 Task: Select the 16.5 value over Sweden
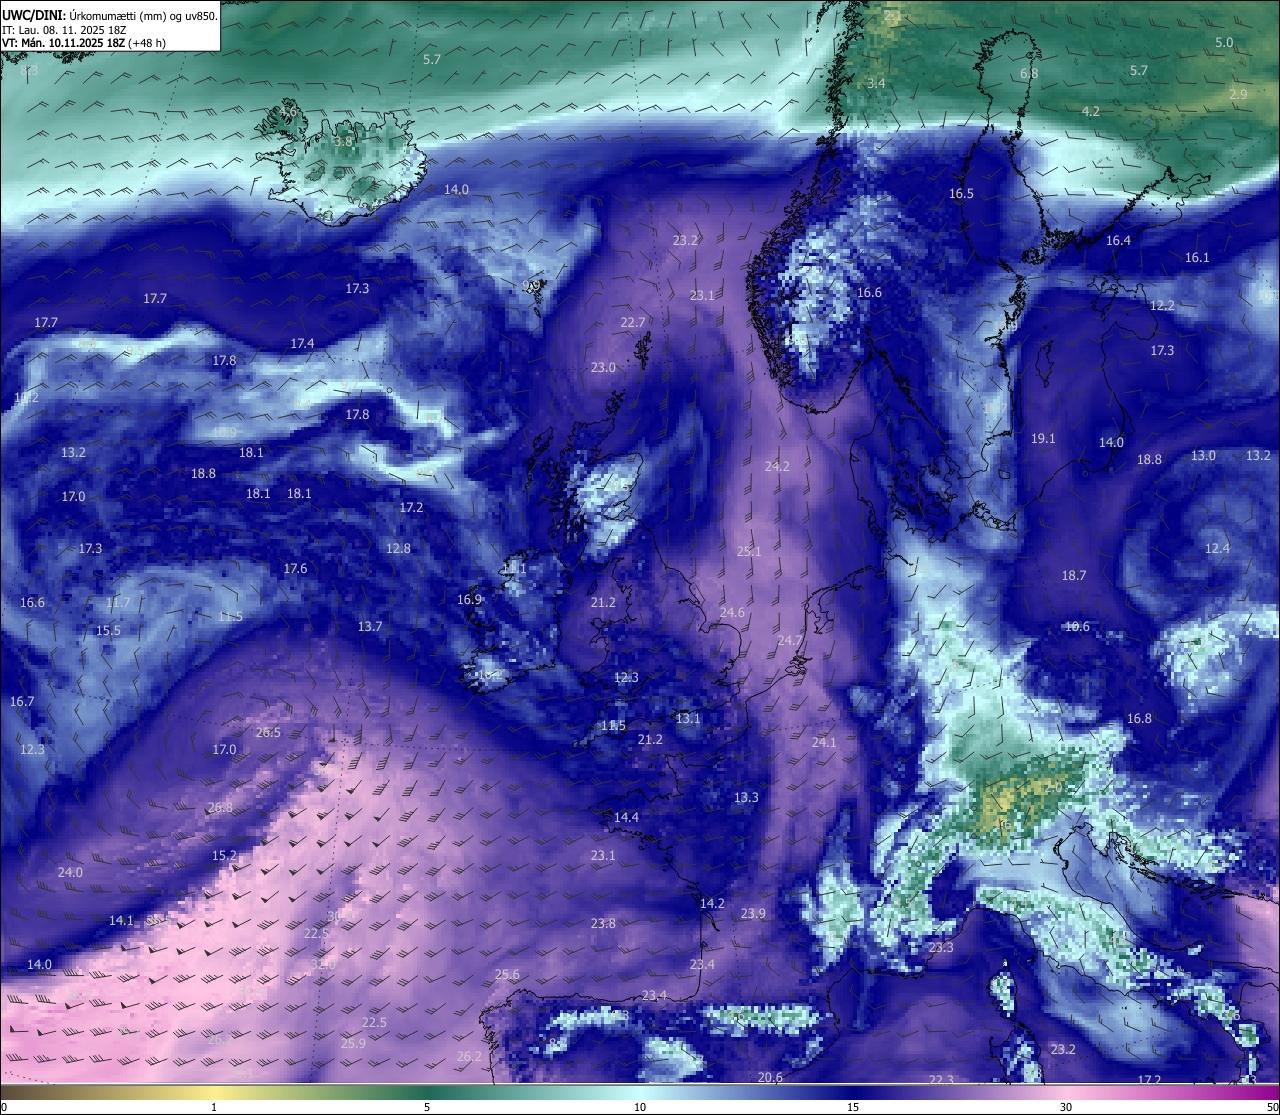coord(961,194)
